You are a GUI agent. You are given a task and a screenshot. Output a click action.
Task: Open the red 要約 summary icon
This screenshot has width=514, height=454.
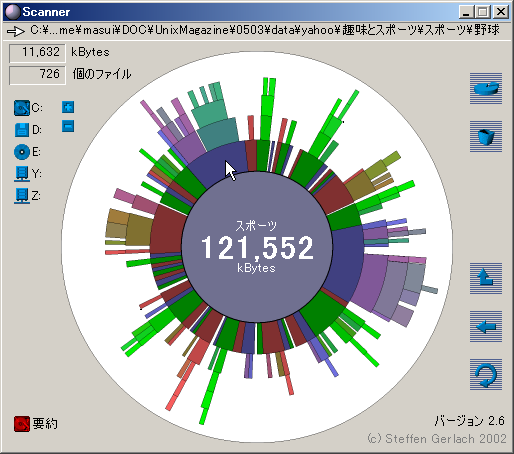click(22, 424)
